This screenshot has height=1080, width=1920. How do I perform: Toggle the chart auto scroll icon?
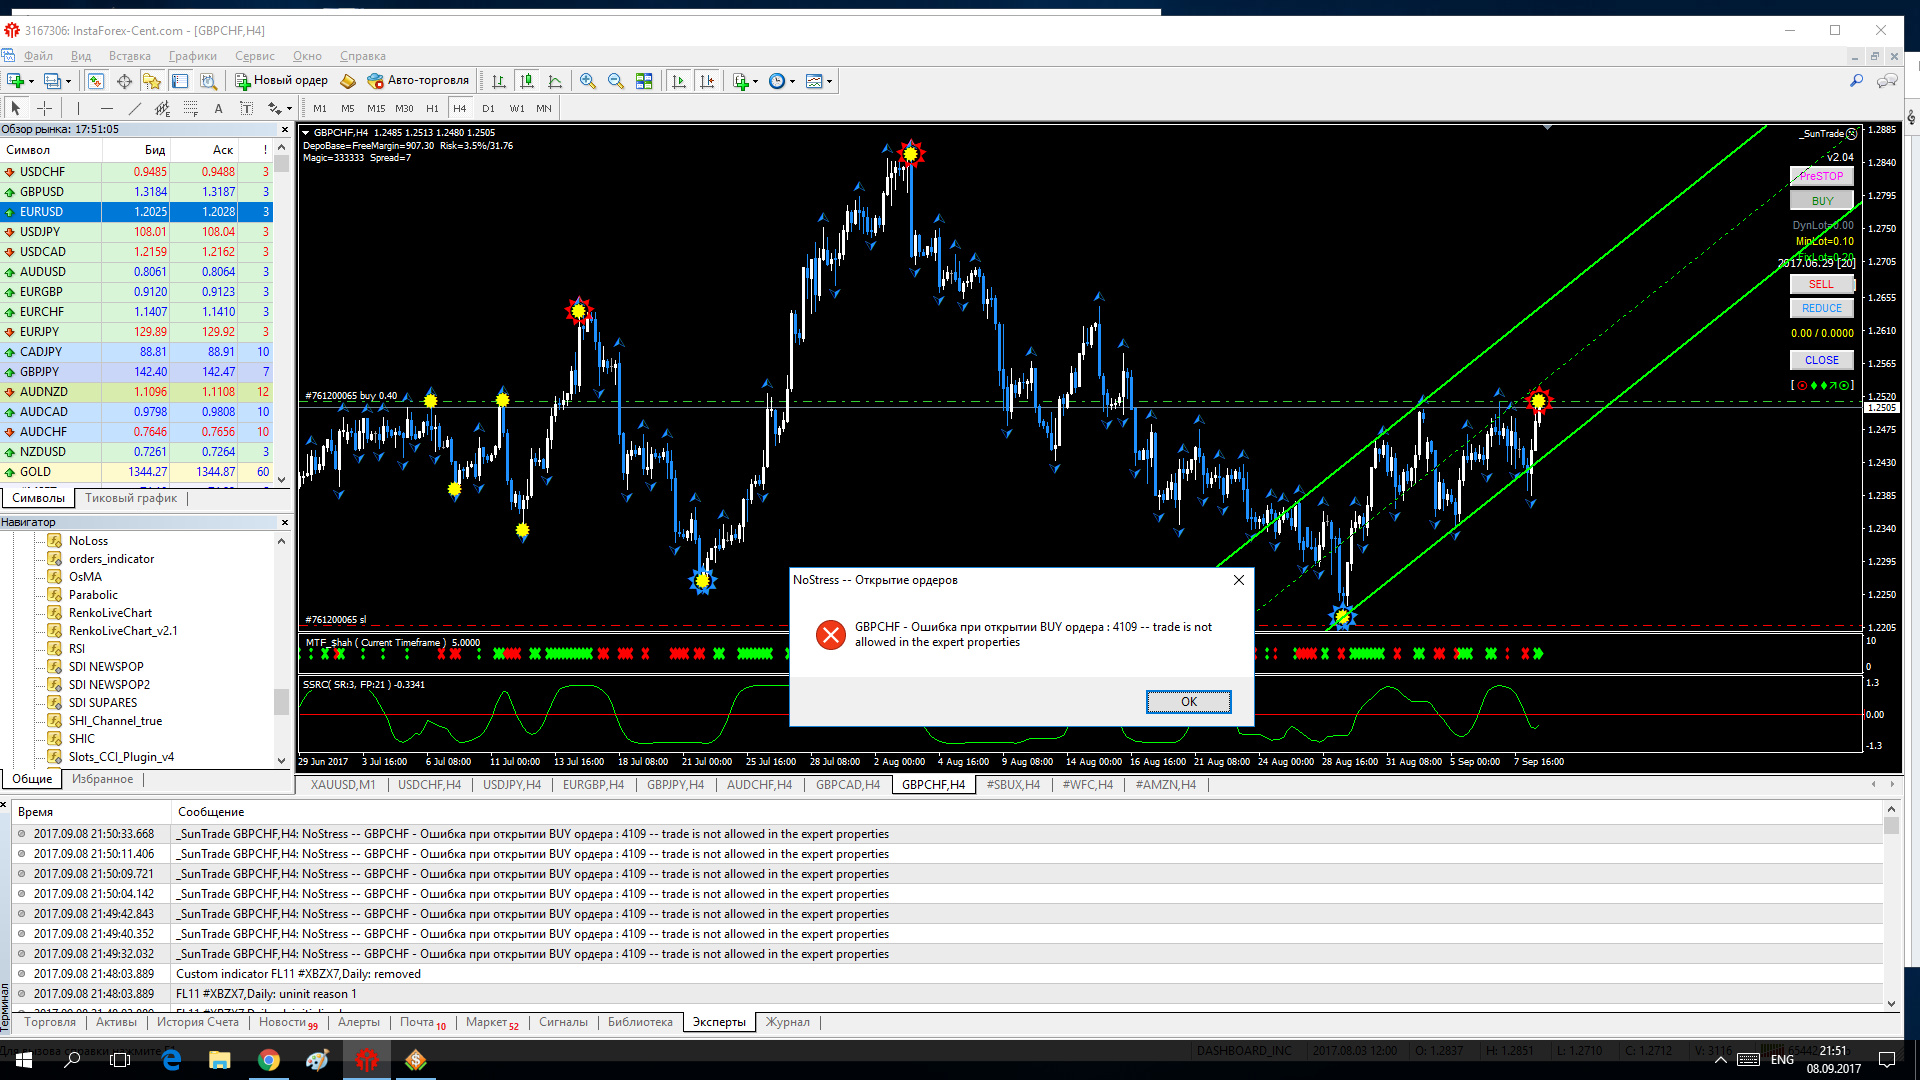pyautogui.click(x=679, y=81)
